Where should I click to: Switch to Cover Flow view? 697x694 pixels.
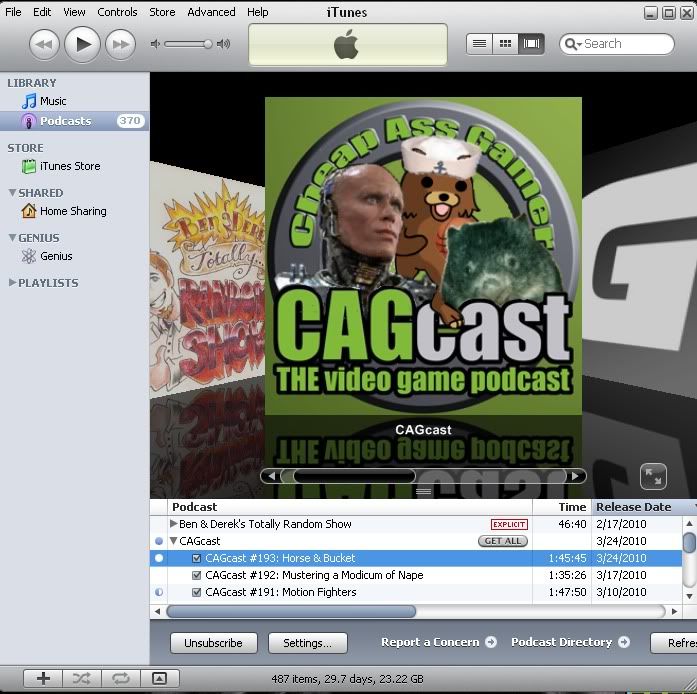[531, 44]
